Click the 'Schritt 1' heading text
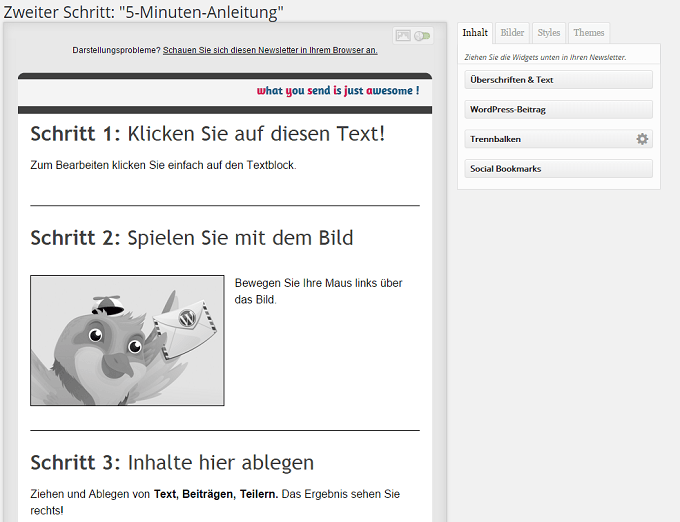680x522 pixels. coord(207,134)
